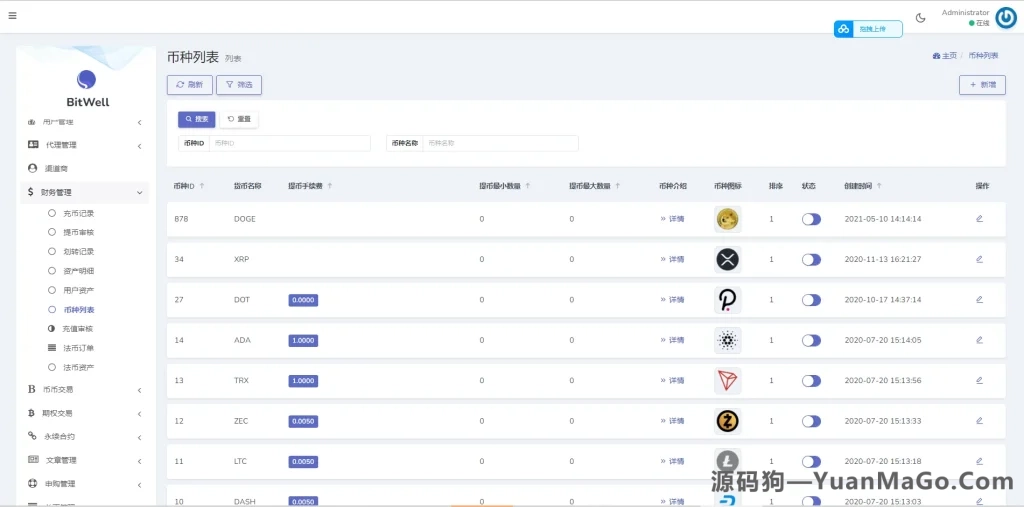Click the TRX coin icon thumbnail

728,381
